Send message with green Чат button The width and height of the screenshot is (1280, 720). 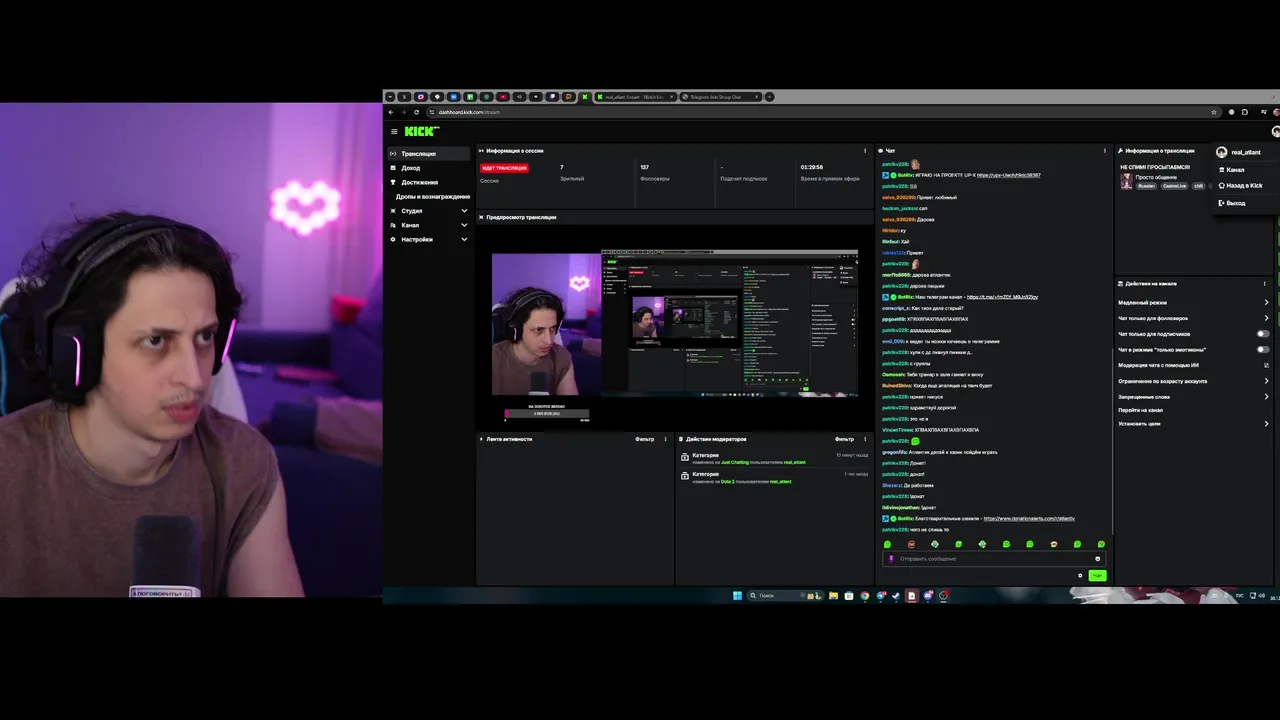tap(1097, 576)
